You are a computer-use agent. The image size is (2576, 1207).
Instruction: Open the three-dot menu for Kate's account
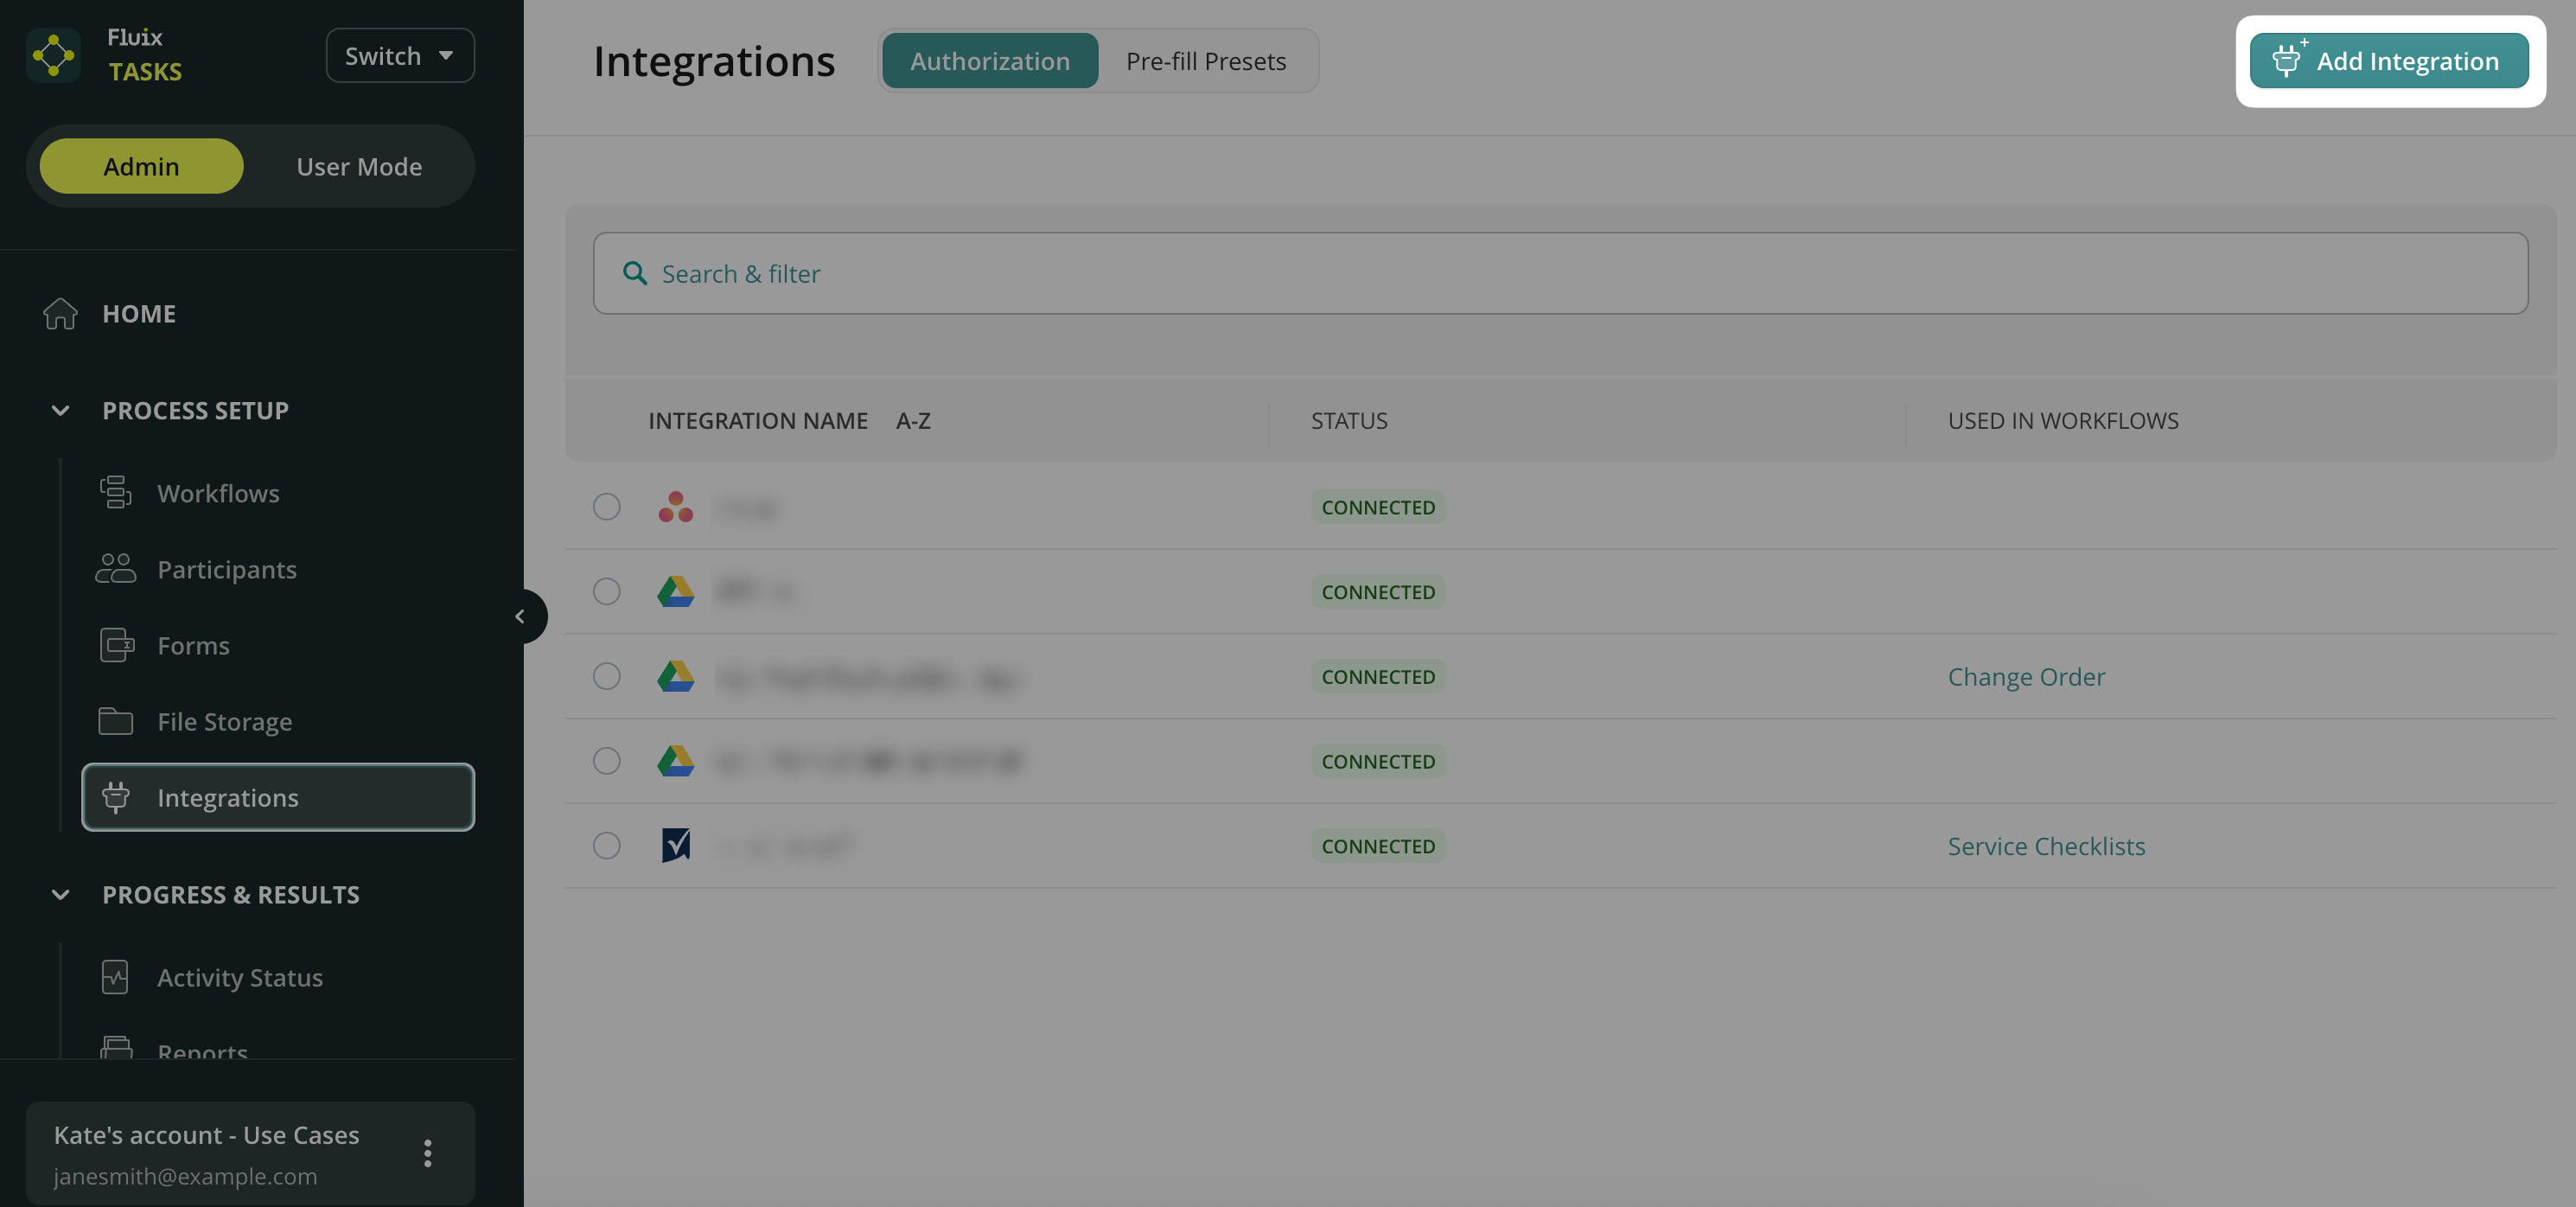point(427,1153)
